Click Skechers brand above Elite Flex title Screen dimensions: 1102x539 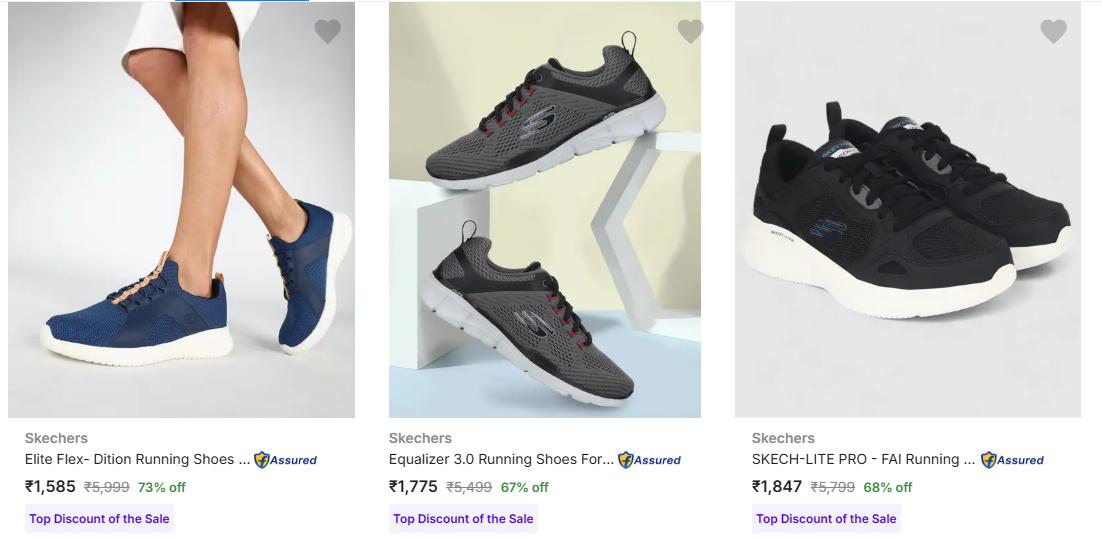(x=56, y=438)
